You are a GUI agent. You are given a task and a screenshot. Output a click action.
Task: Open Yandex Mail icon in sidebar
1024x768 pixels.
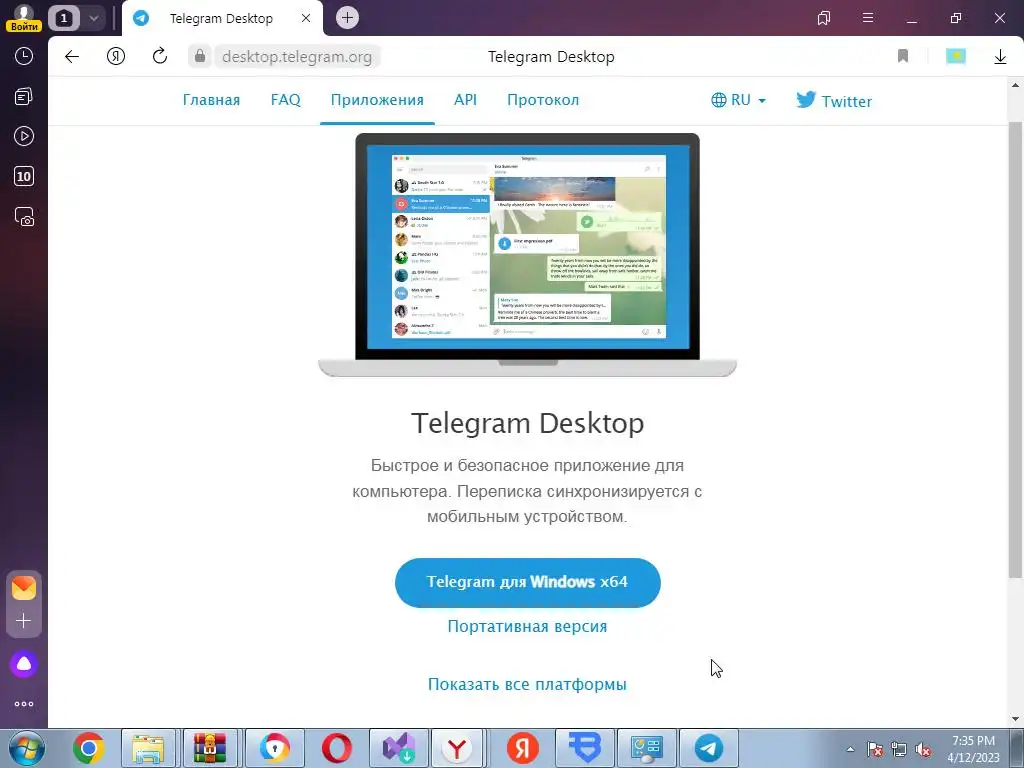24,588
